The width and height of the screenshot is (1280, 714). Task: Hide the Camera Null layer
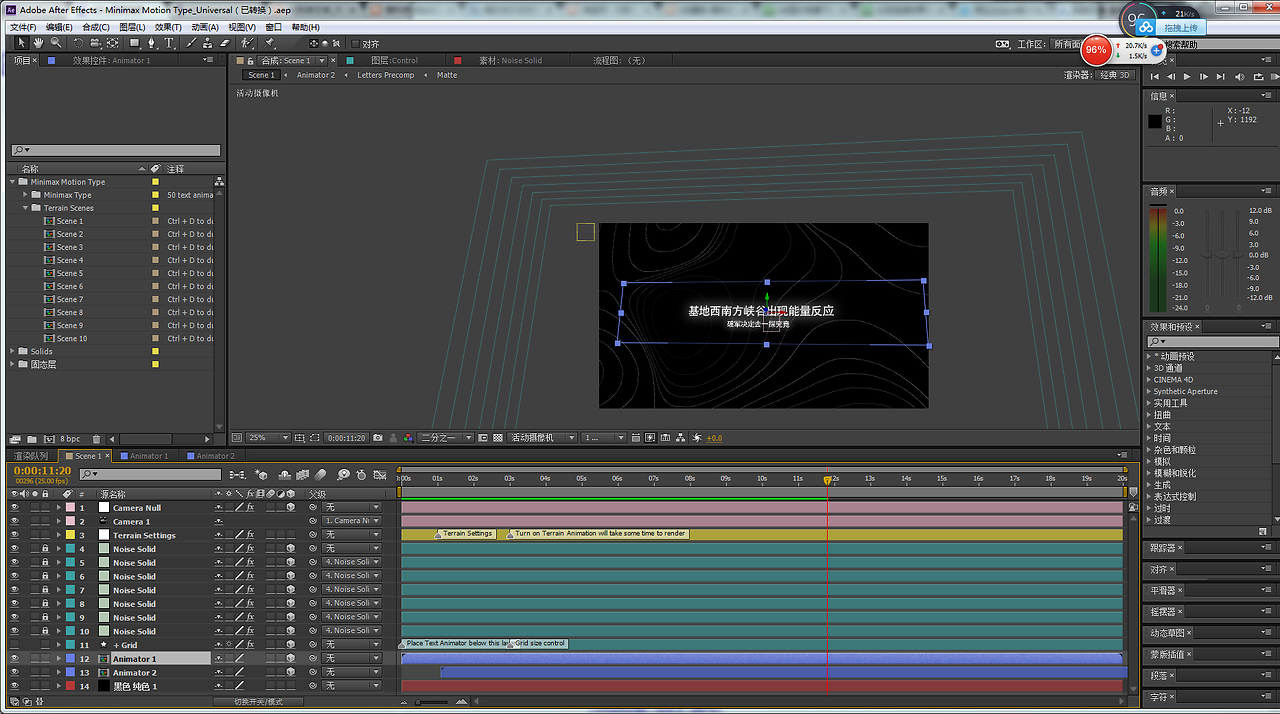tap(15, 508)
